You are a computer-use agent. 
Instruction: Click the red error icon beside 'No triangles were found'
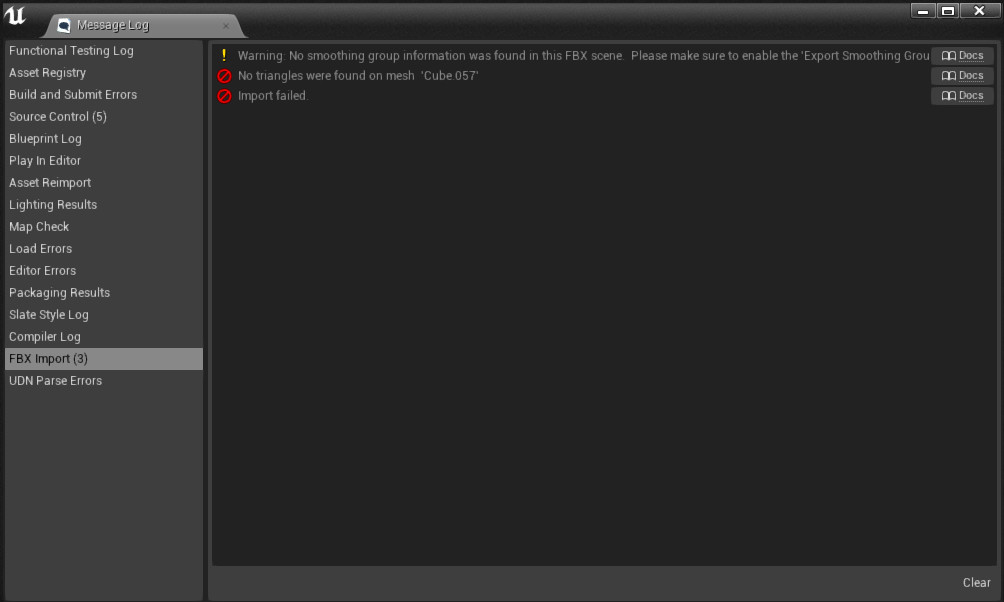tap(224, 76)
